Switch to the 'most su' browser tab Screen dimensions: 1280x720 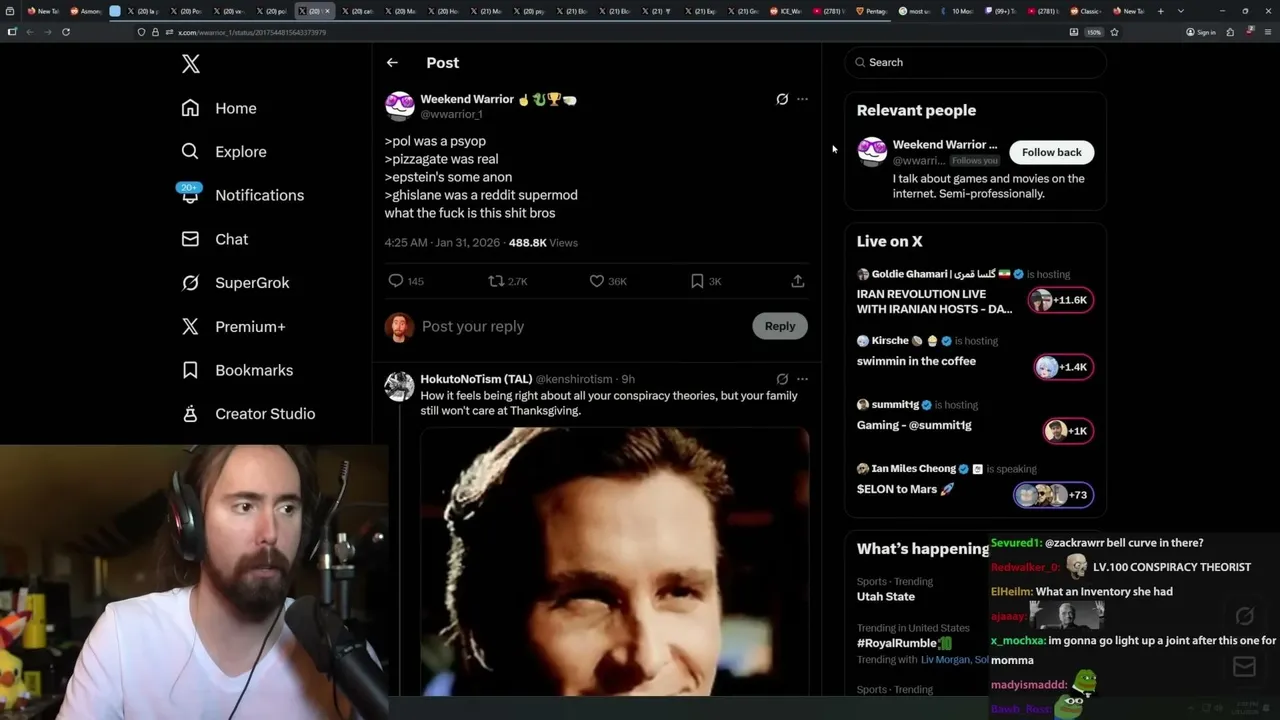point(914,11)
